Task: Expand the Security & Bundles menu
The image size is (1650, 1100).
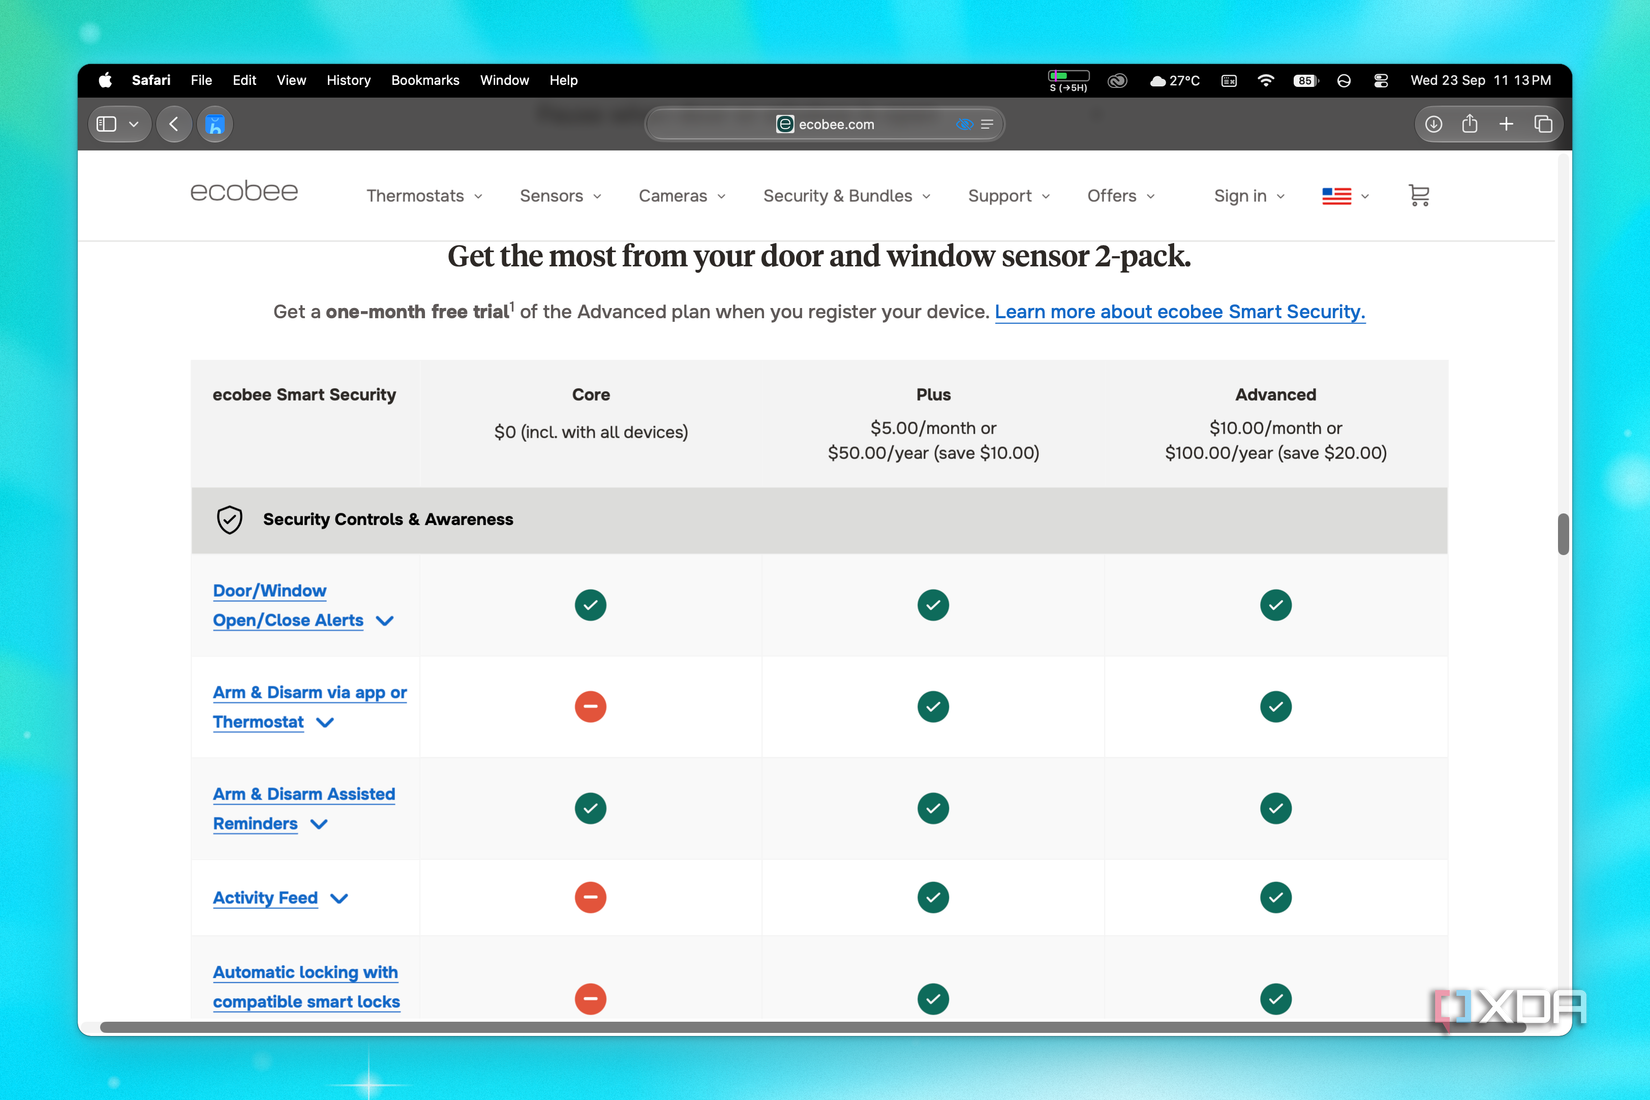Action: tap(847, 196)
